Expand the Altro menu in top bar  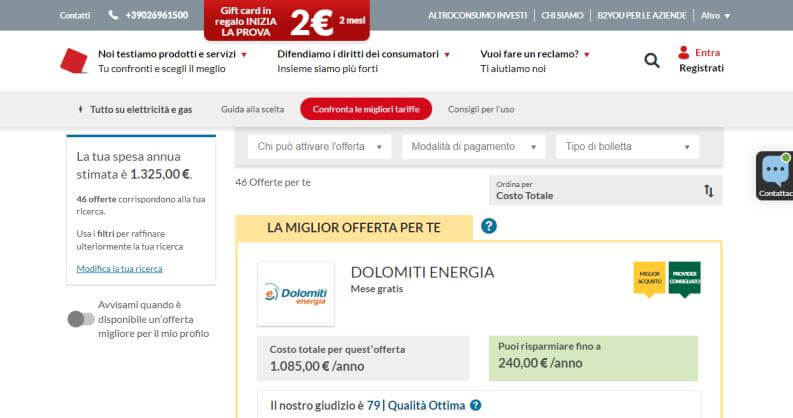click(715, 16)
